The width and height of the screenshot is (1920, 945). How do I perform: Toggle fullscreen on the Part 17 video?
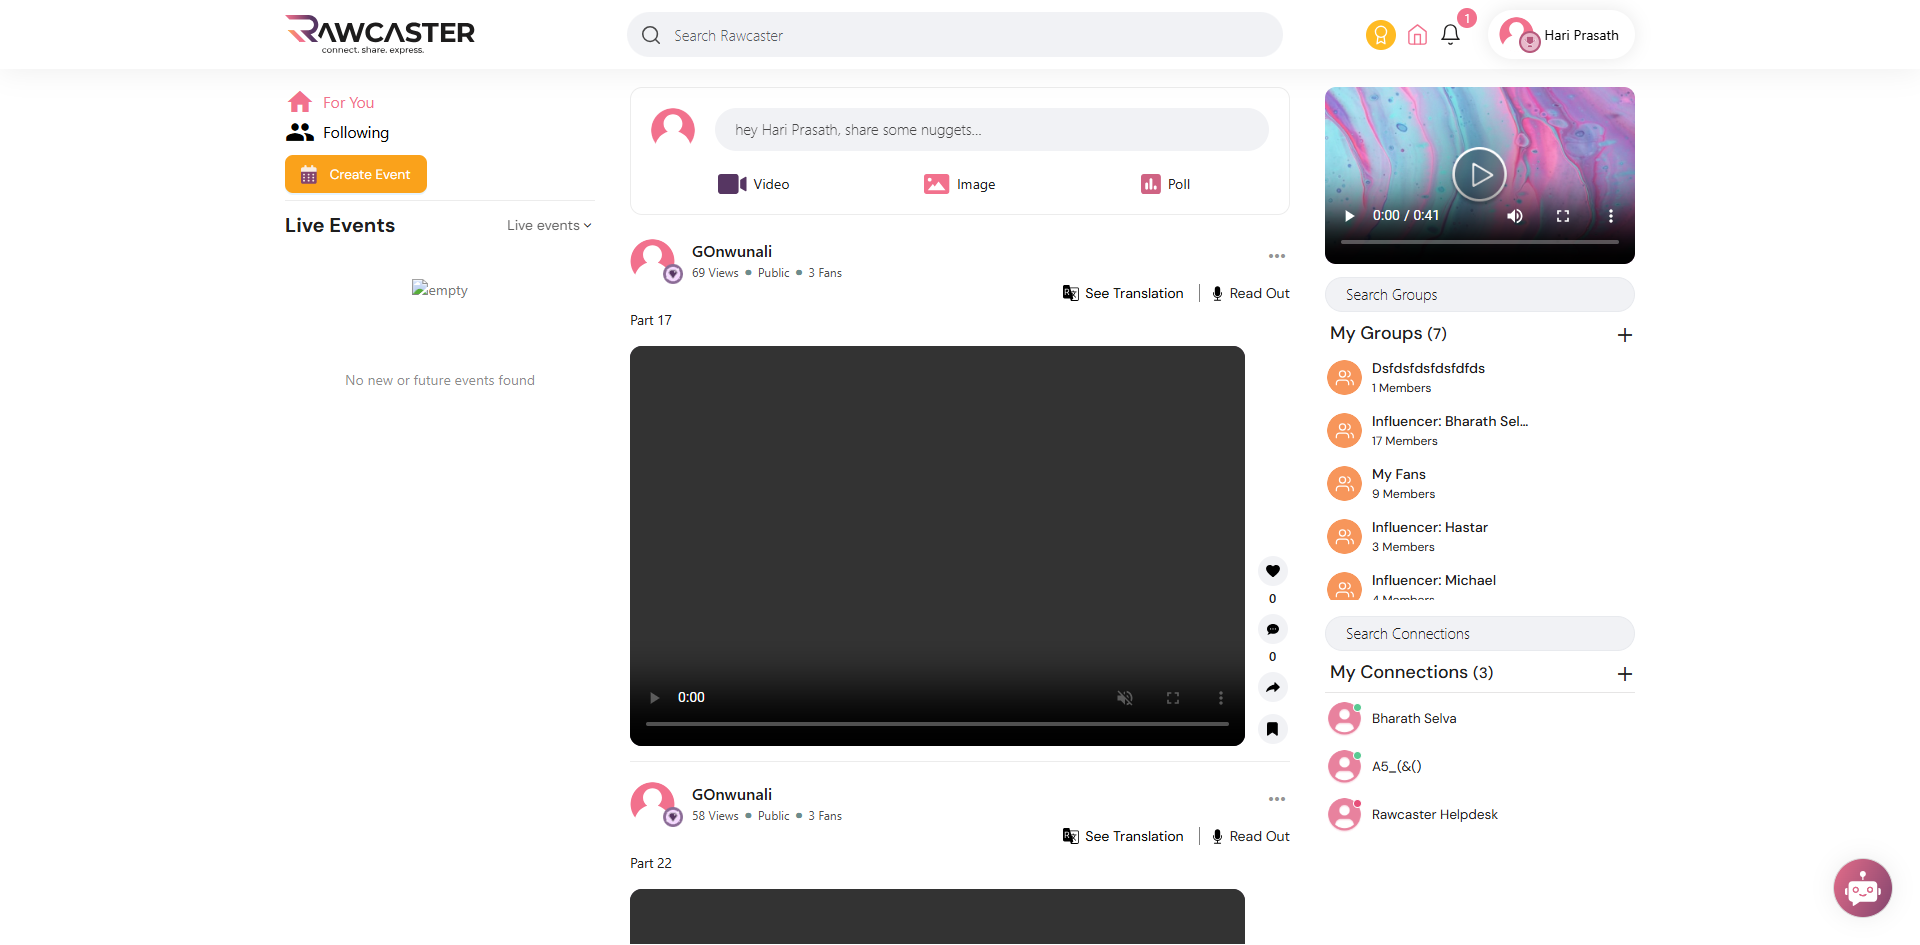(1173, 698)
